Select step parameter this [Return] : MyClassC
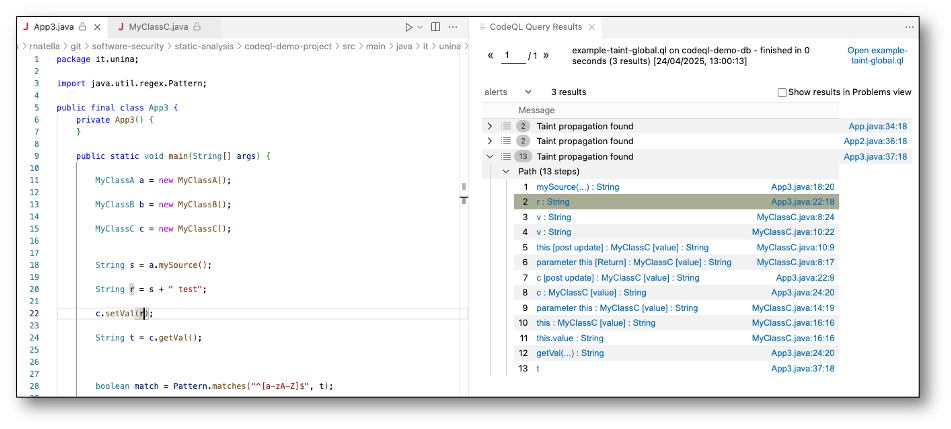This screenshot has width=951, height=429. click(x=634, y=263)
